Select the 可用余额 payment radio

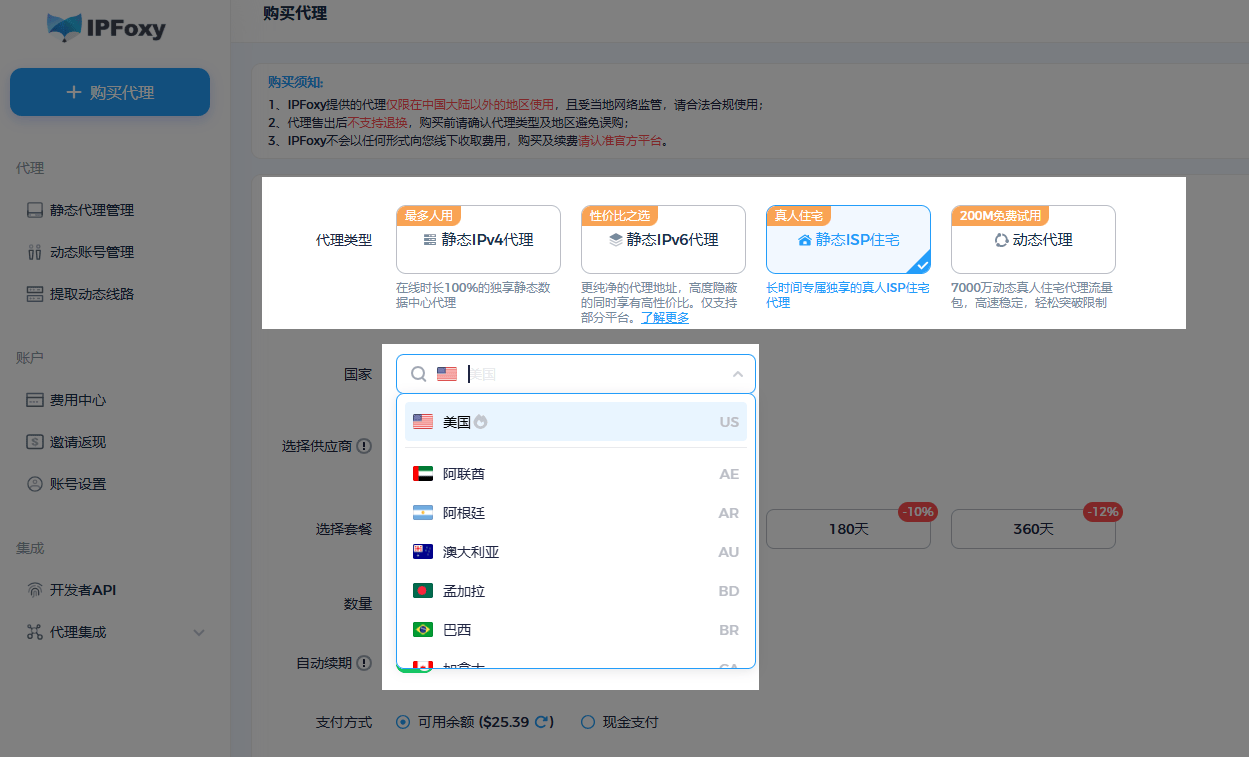(402, 721)
